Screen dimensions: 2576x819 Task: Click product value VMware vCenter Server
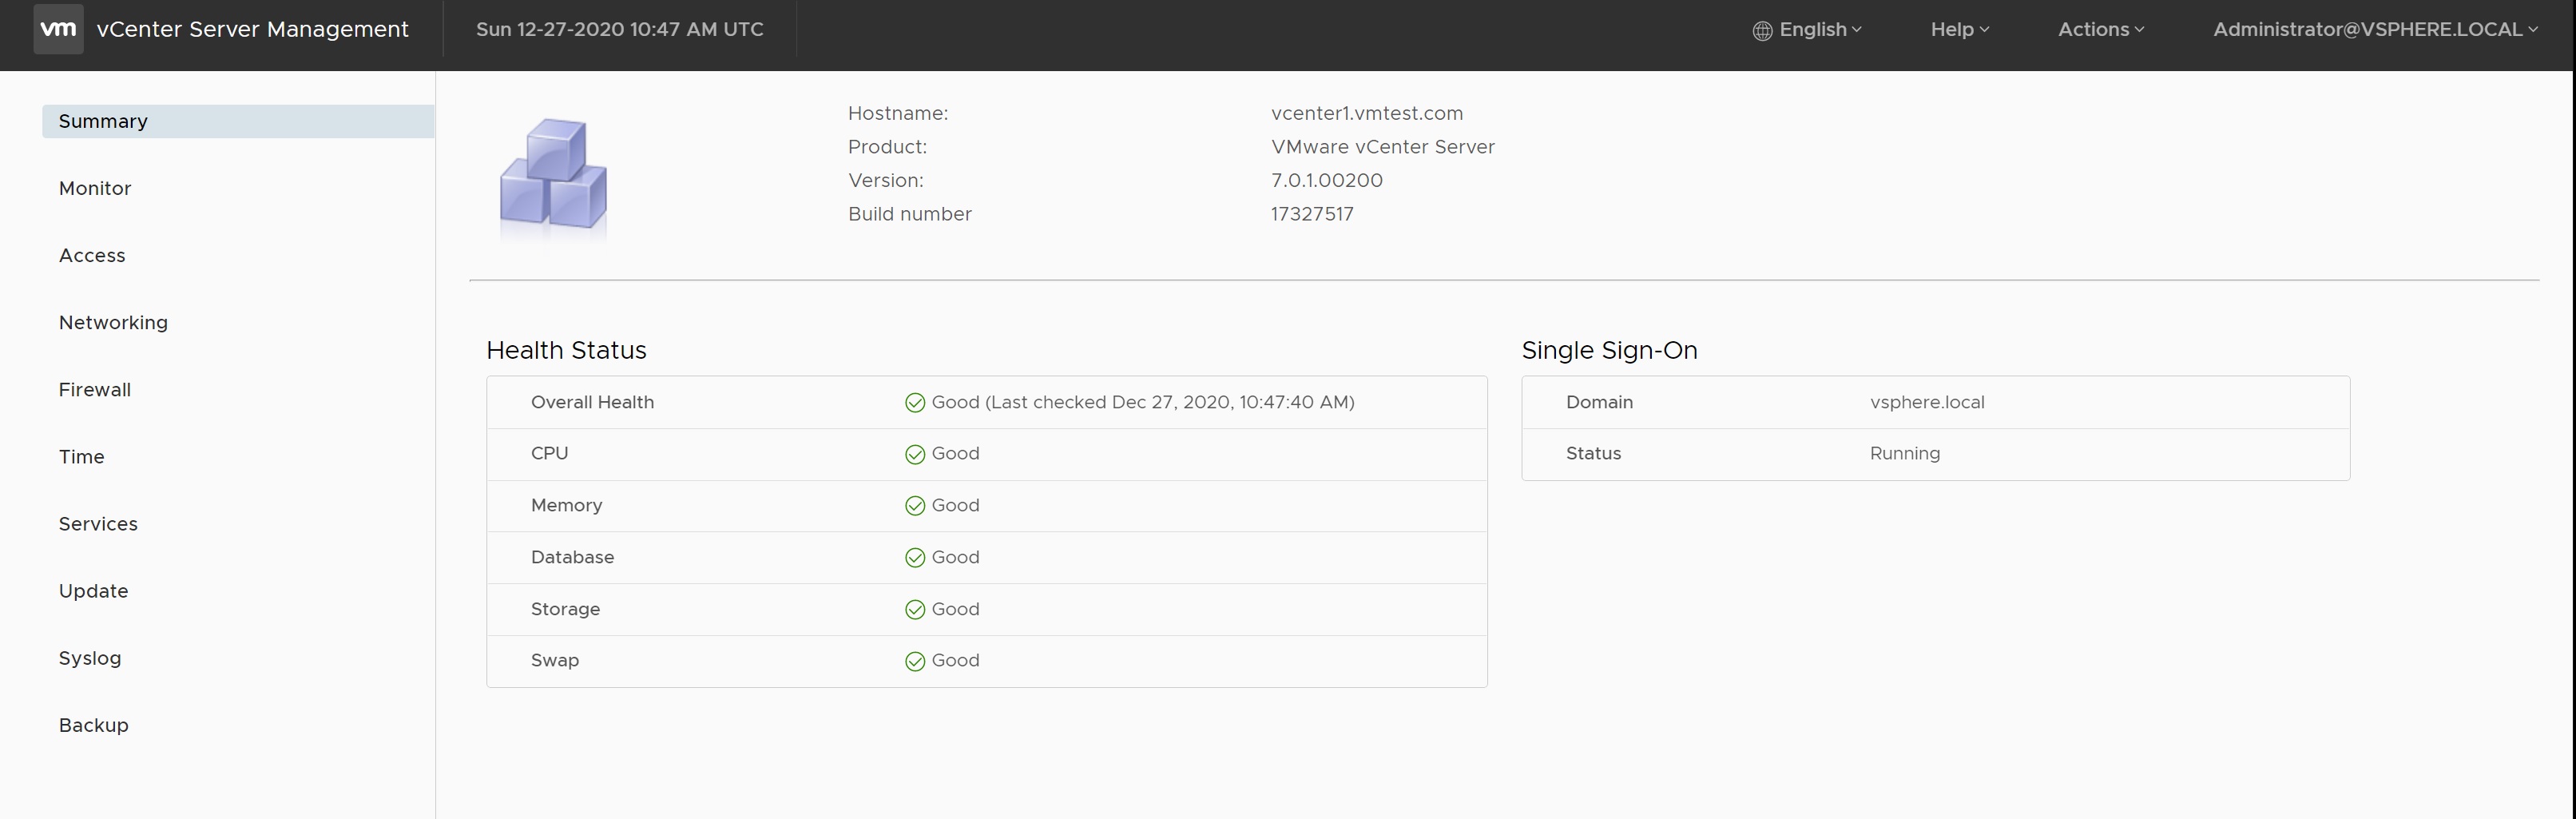pos(1383,146)
